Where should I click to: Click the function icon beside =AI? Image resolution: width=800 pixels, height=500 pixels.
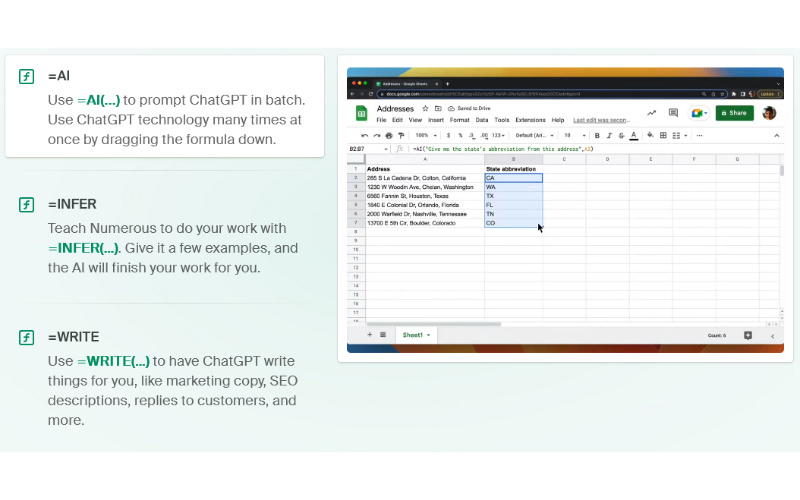point(27,77)
